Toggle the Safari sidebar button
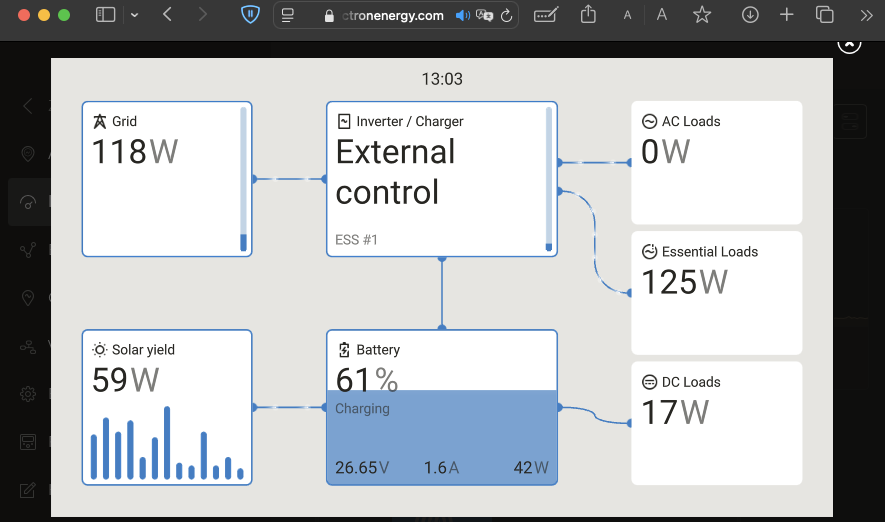Image resolution: width=885 pixels, height=522 pixels. click(x=105, y=15)
